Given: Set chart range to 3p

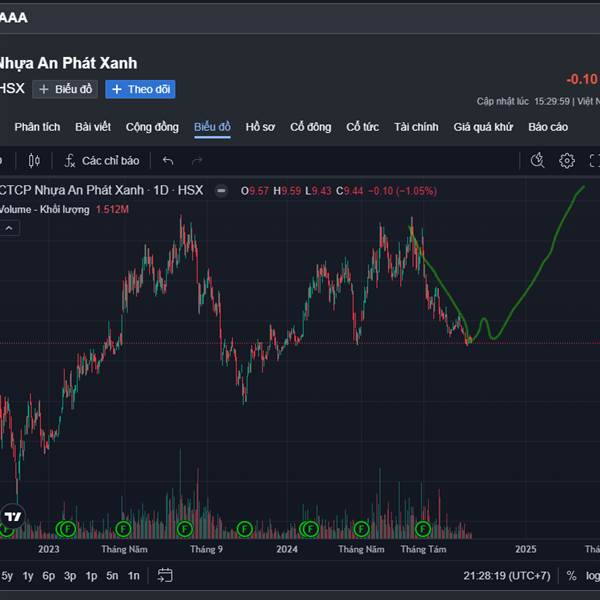Looking at the screenshot, I should pos(70,576).
